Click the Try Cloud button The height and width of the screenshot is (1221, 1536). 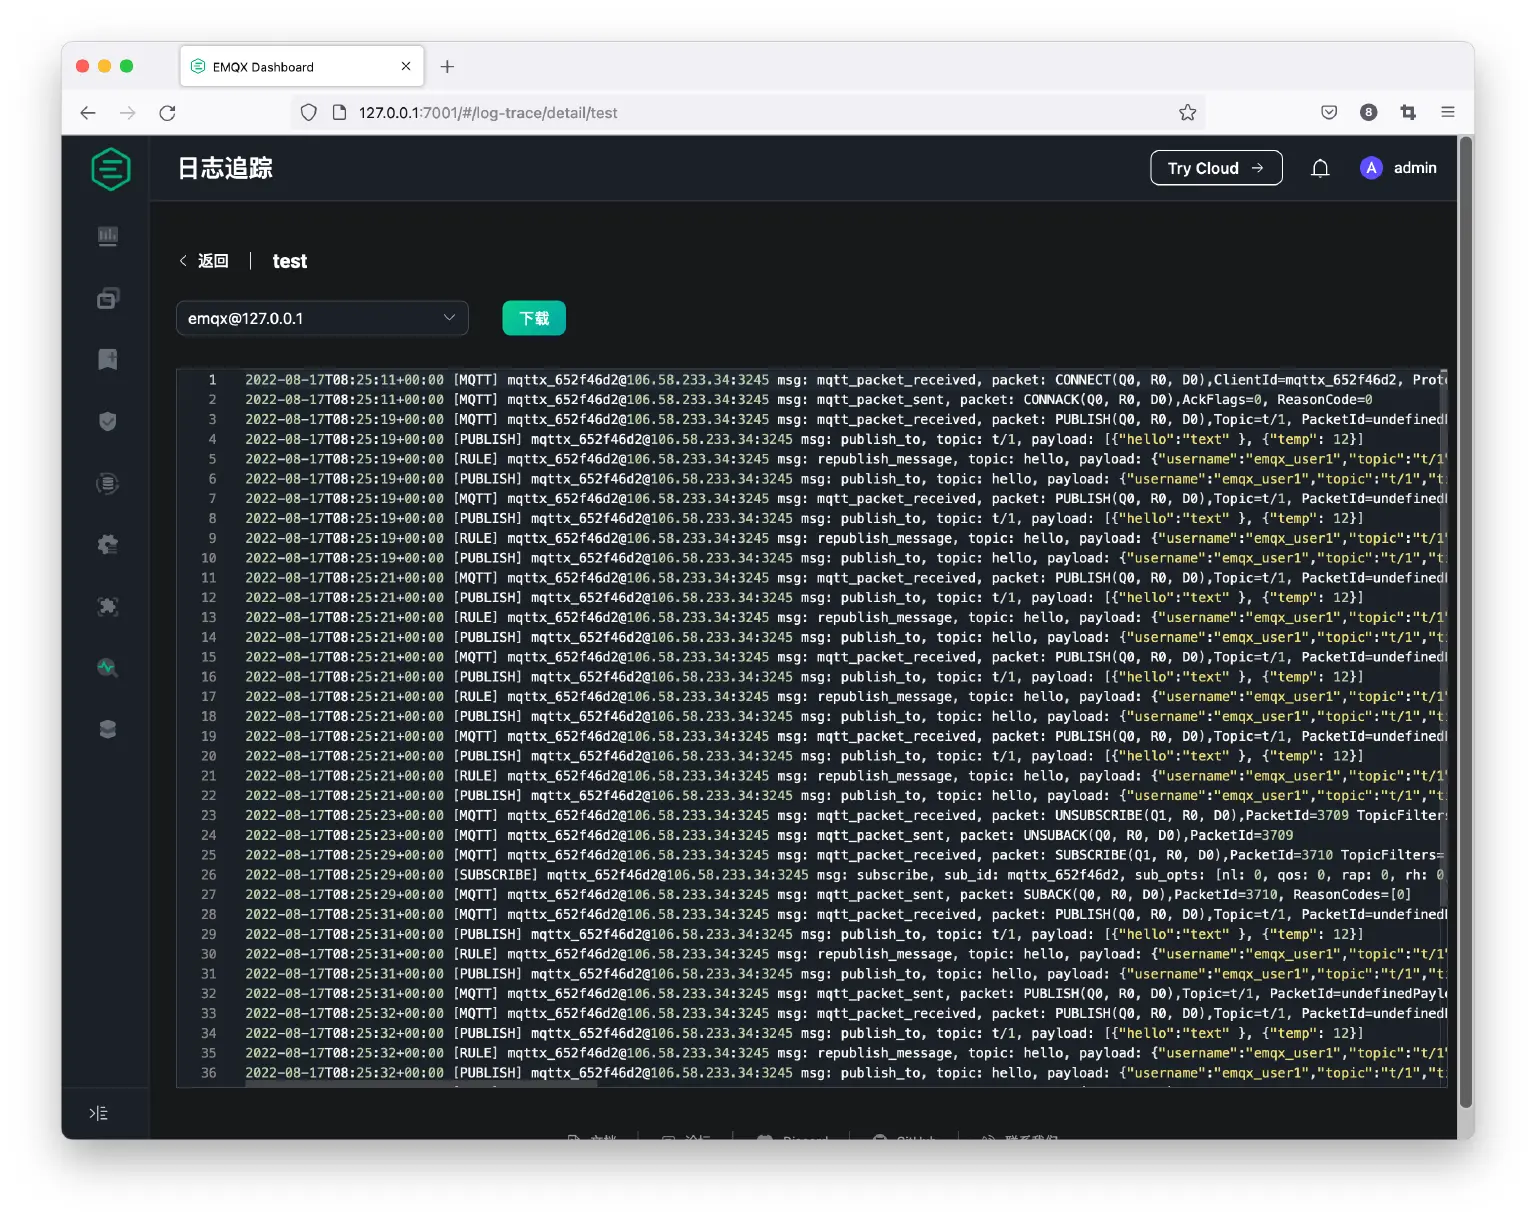(x=1216, y=168)
